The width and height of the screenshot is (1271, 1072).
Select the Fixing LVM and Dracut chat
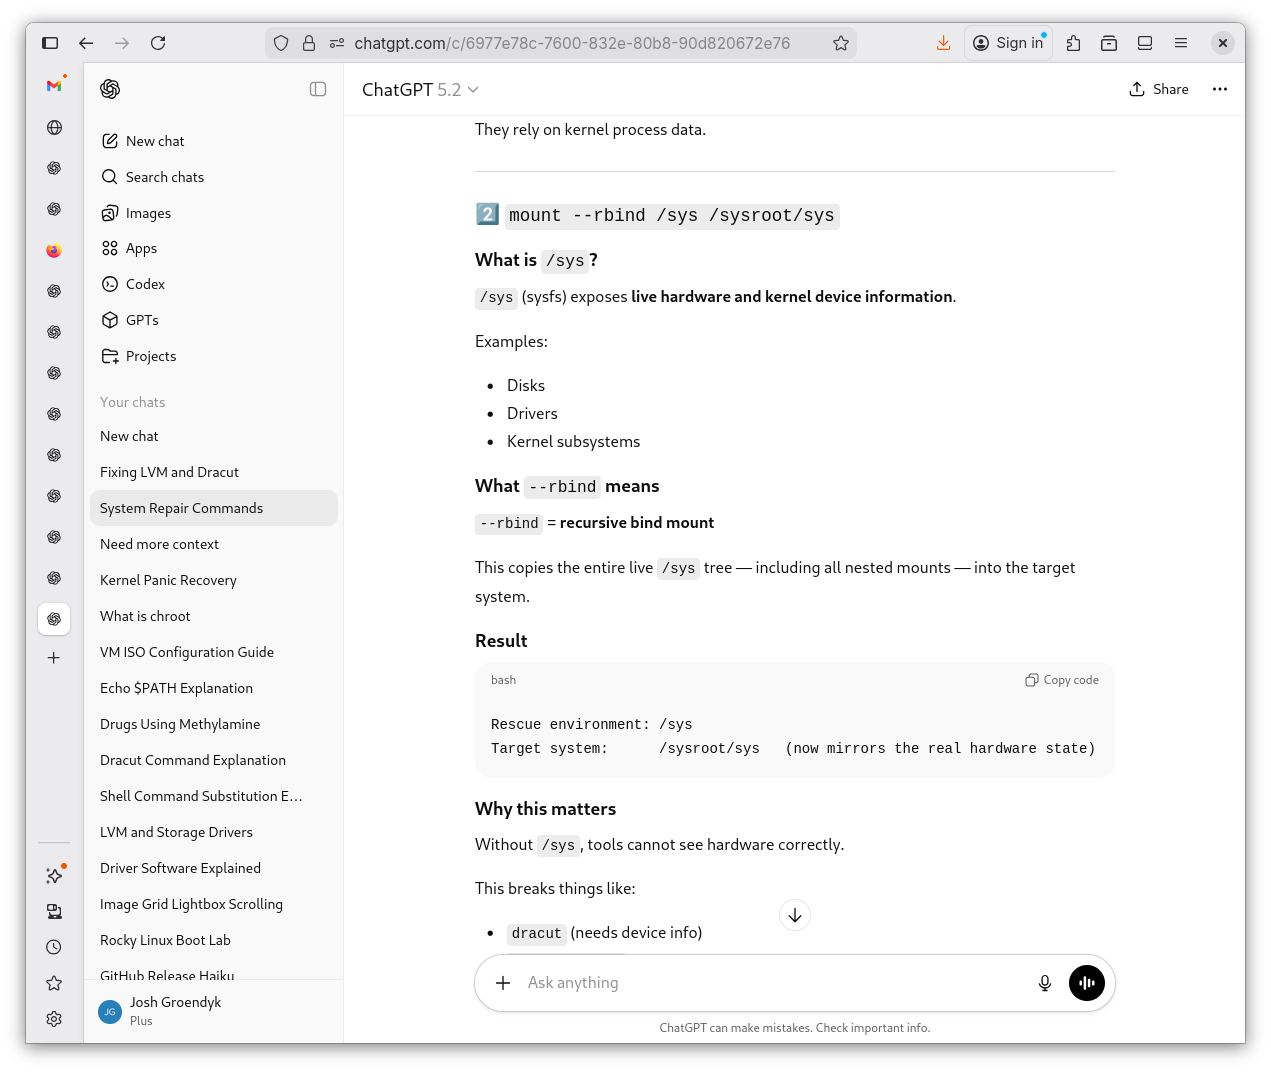169,472
